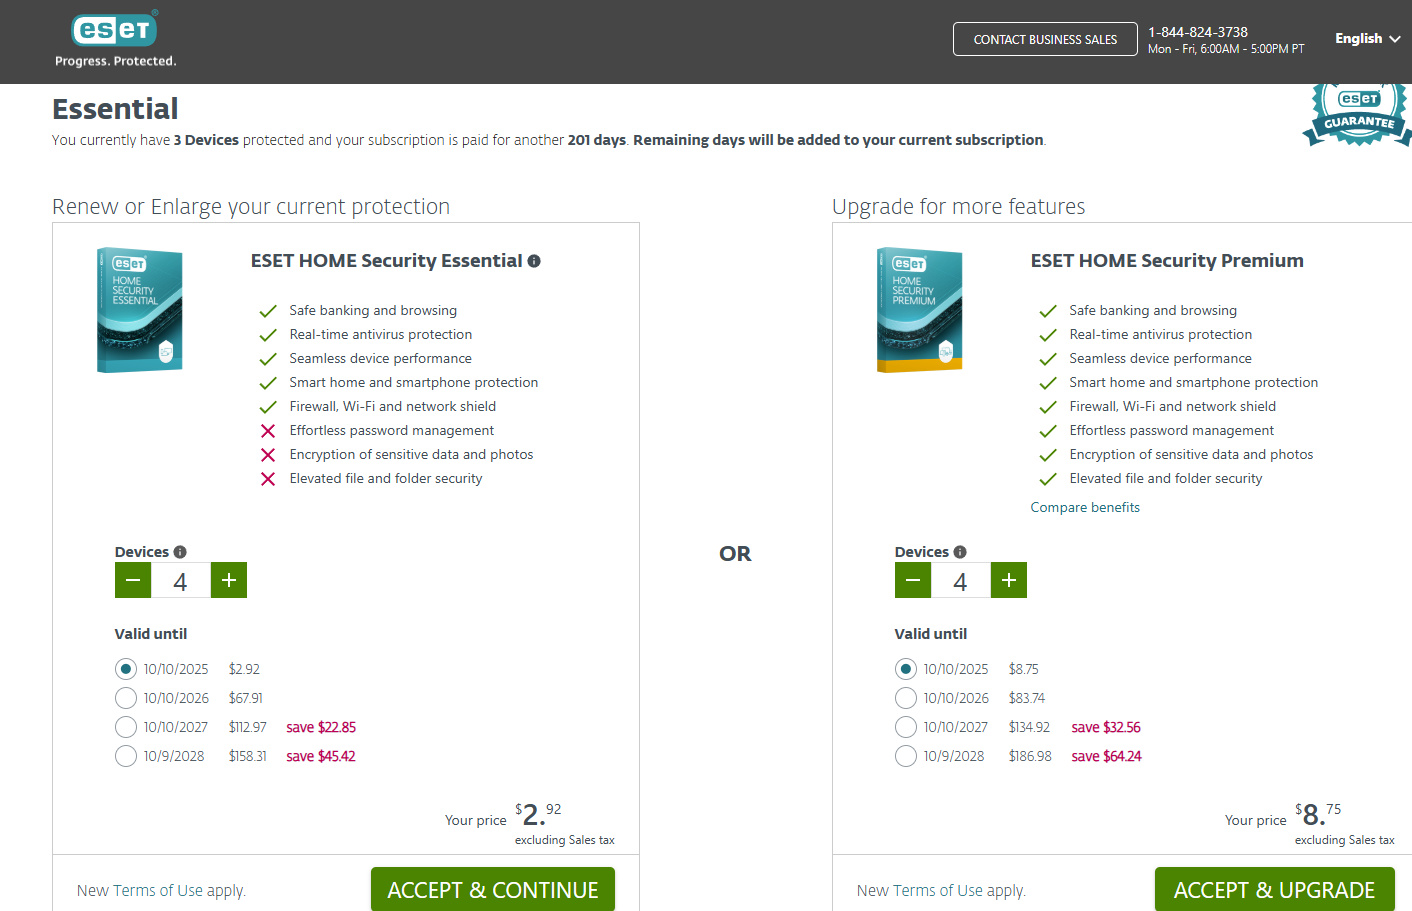The image size is (1412, 911).
Task: Click Premium checkmark for Firewall, Wi-Fi and network shield
Action: pyautogui.click(x=1048, y=407)
